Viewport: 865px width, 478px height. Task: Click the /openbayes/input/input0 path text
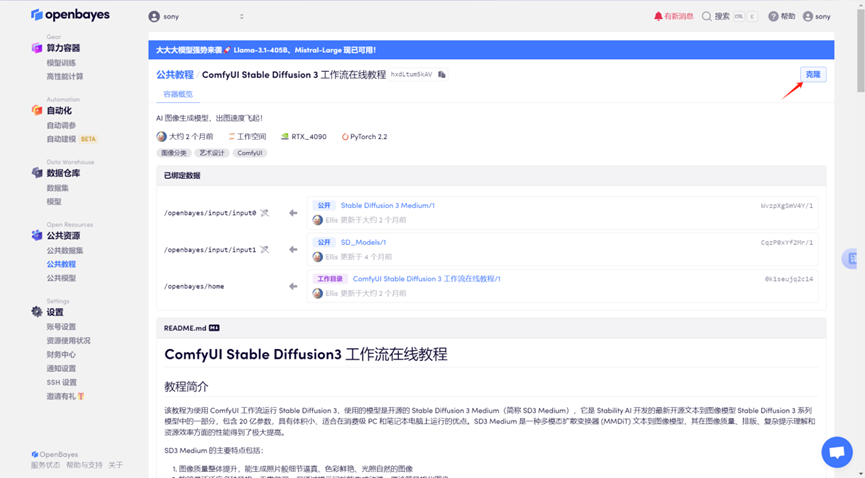coord(210,213)
